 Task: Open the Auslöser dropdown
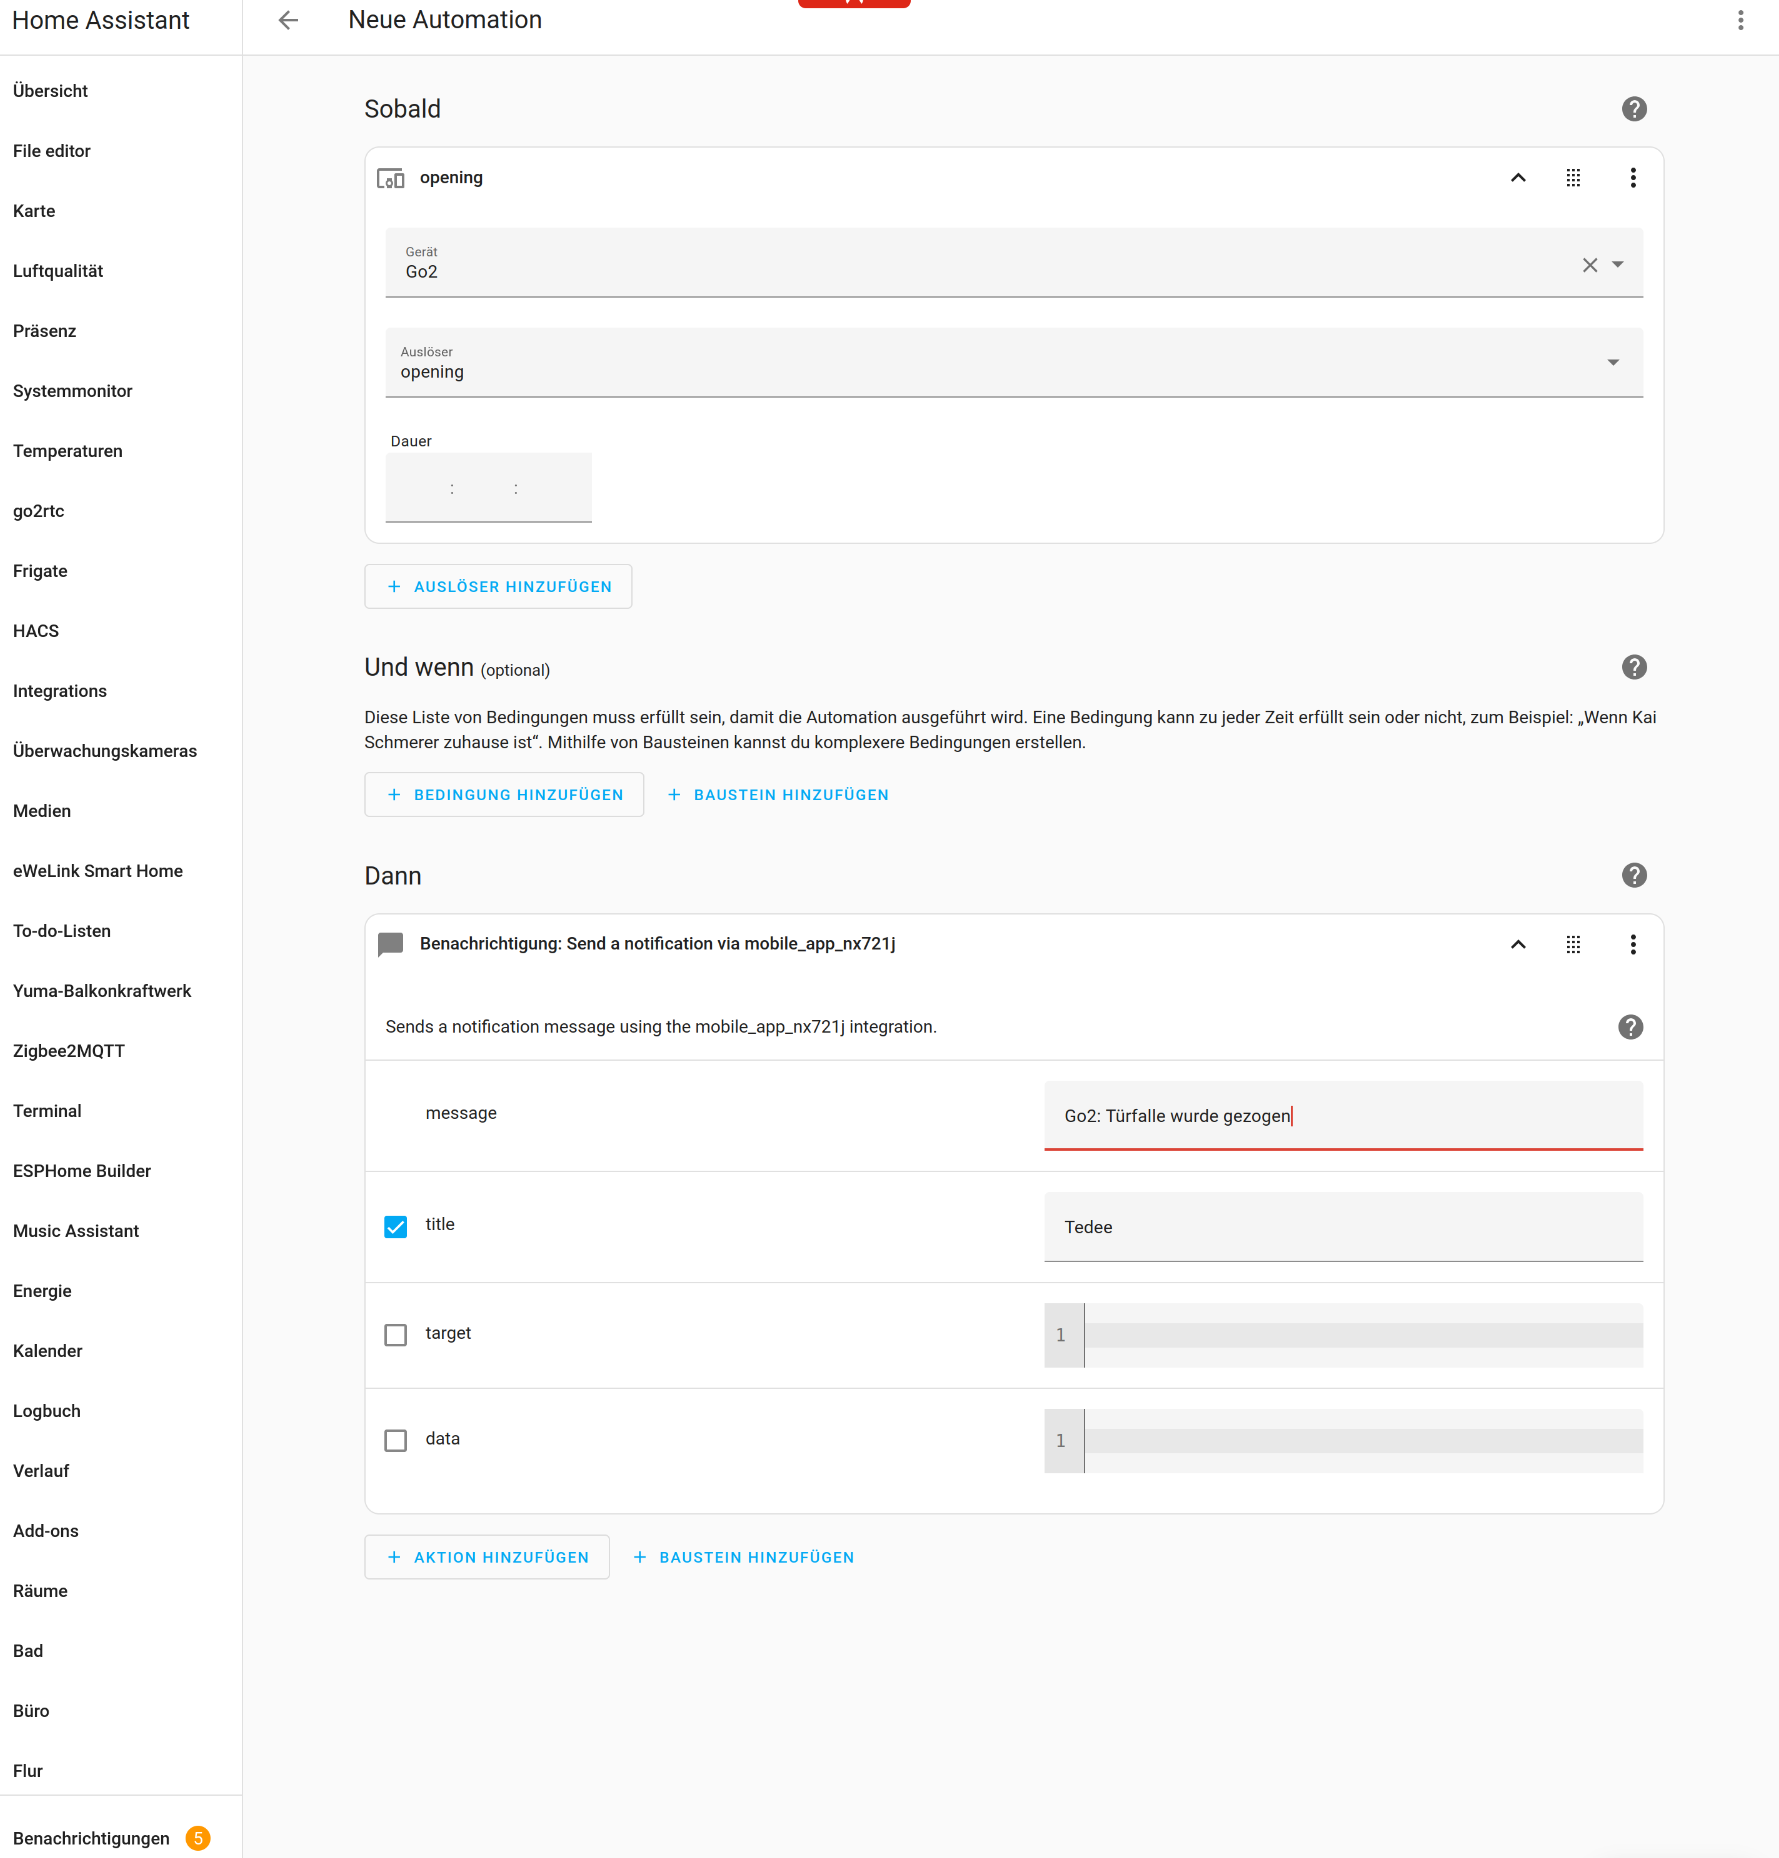(x=1014, y=363)
